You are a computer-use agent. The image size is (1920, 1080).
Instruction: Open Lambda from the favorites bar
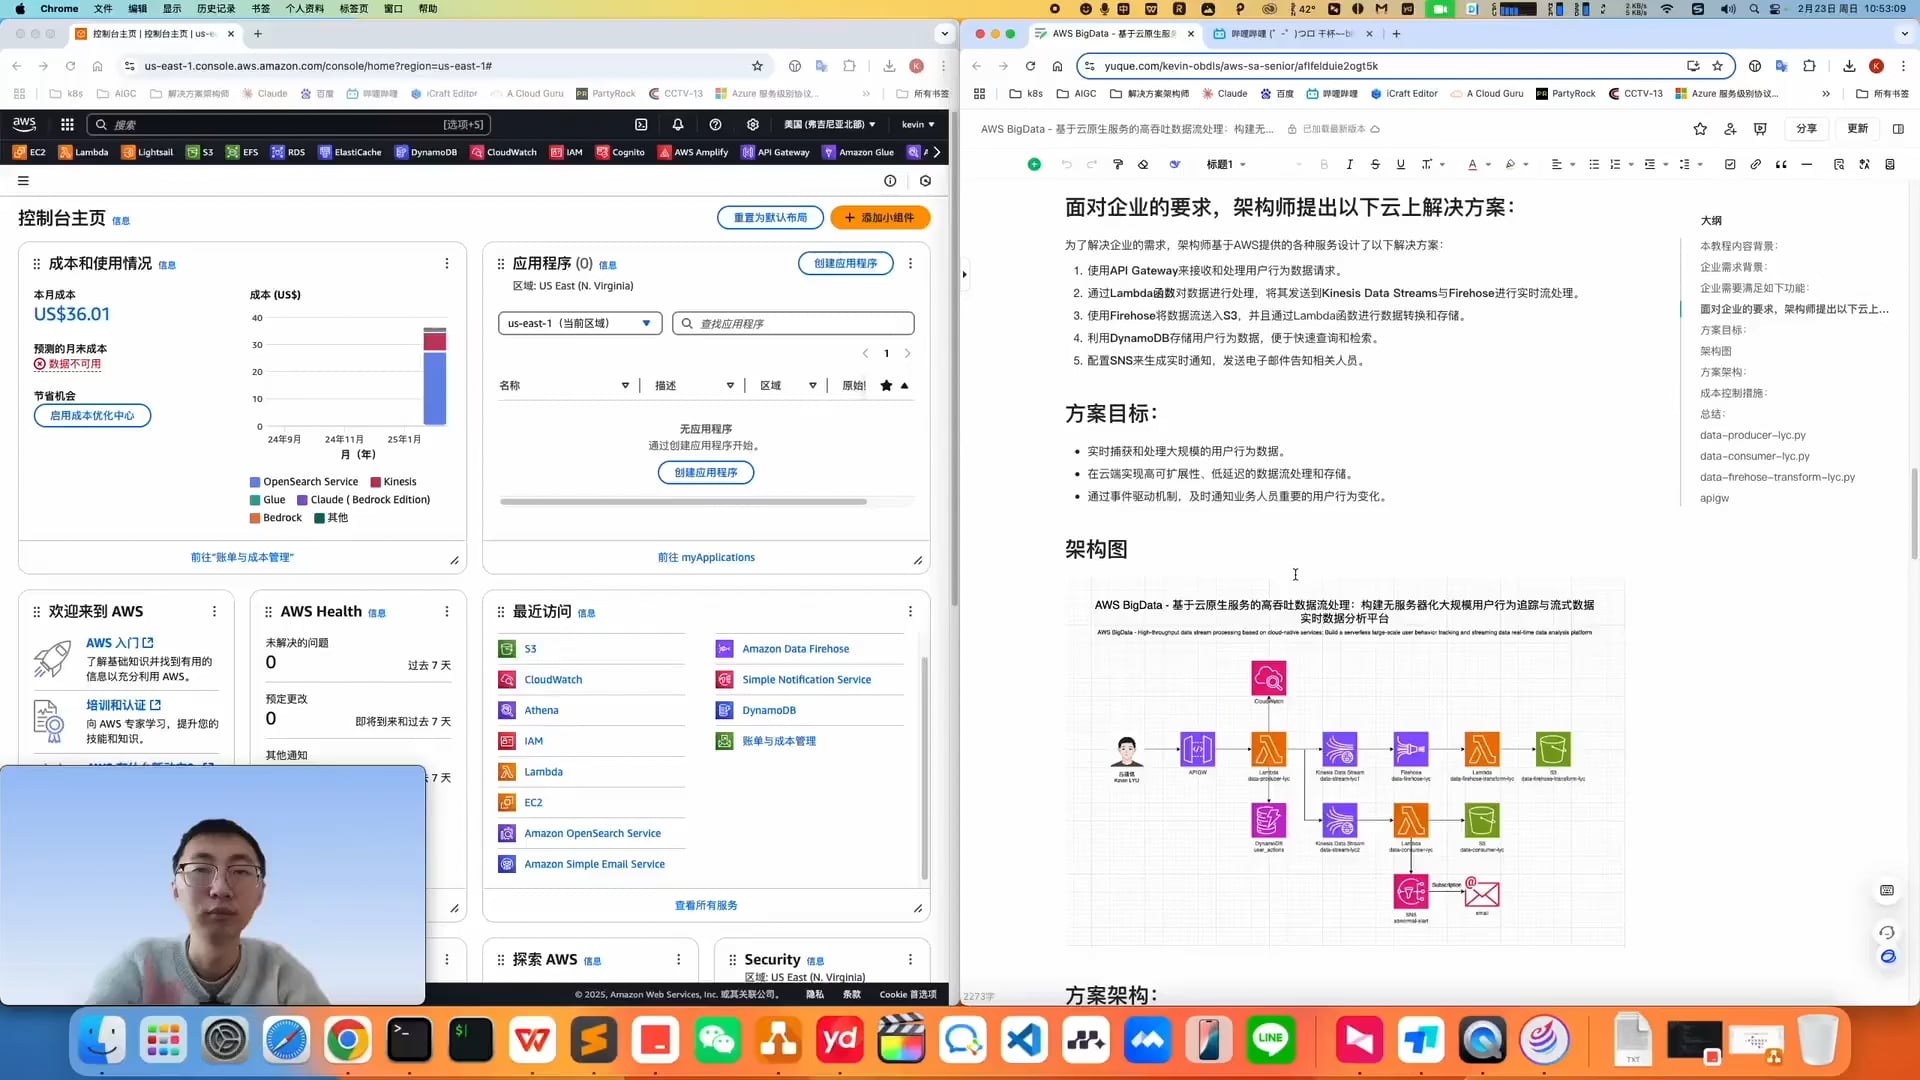[84, 152]
